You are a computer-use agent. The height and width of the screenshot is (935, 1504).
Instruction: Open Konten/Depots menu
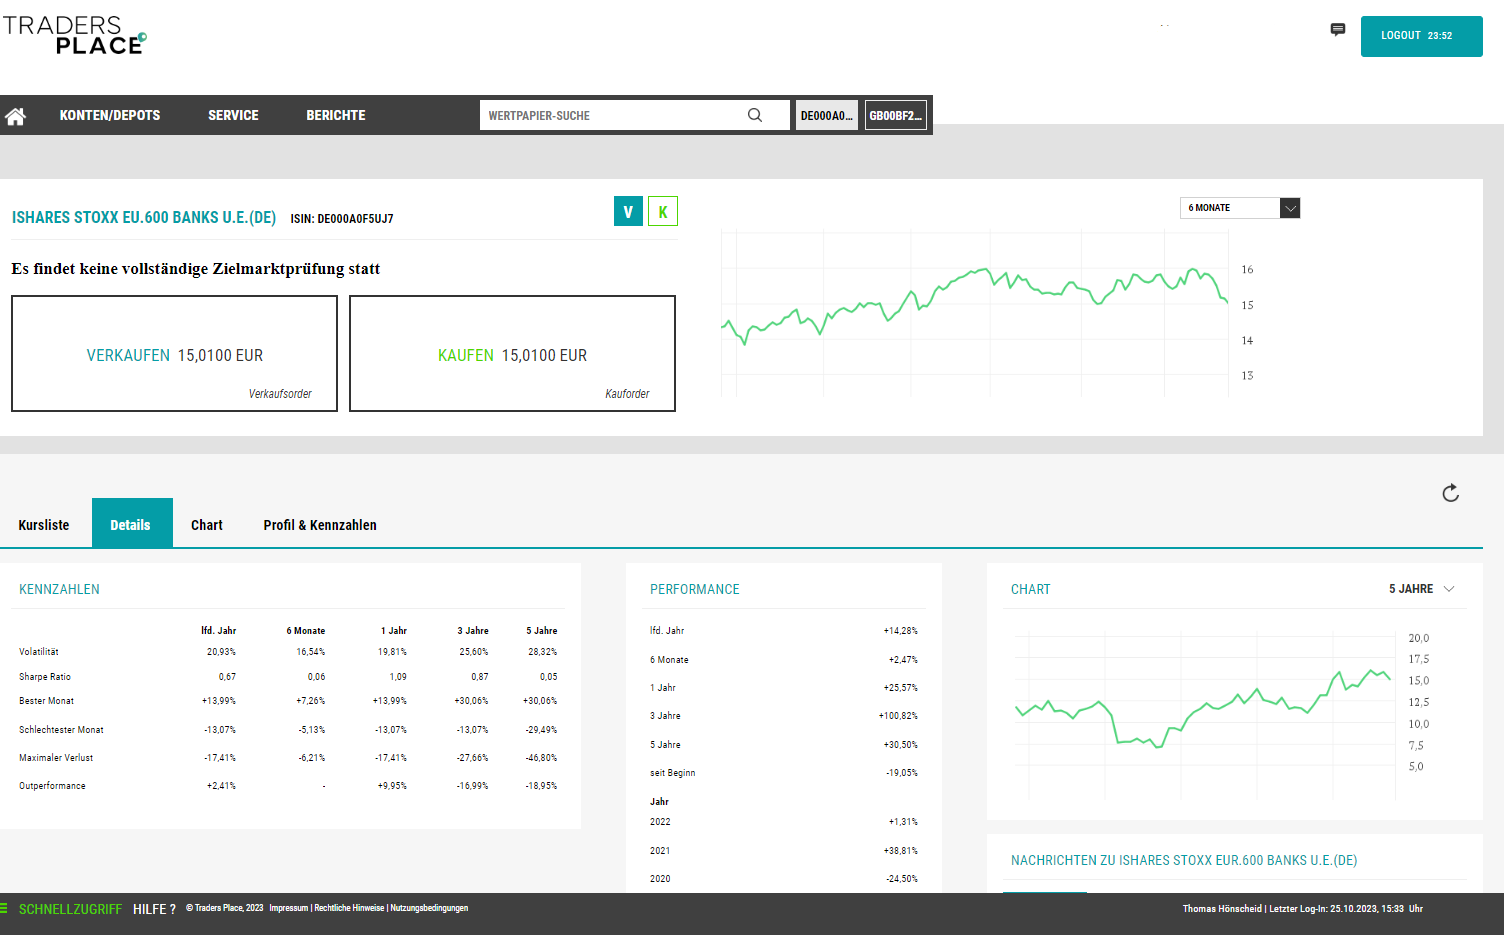(x=110, y=115)
